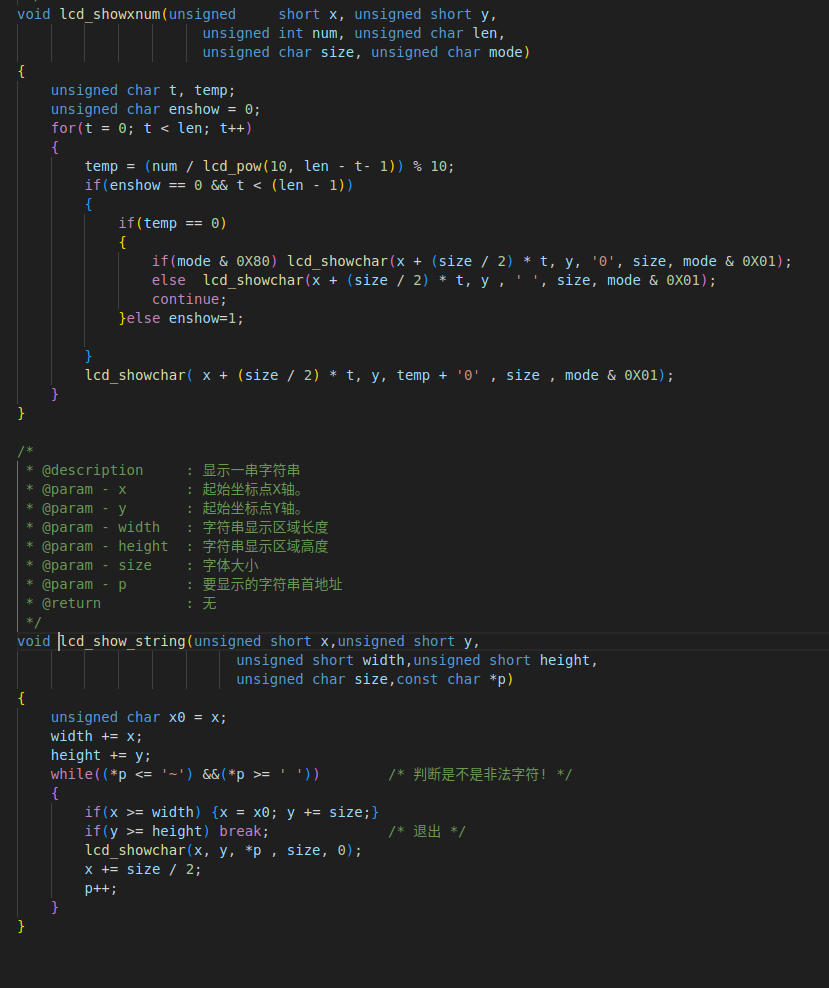The image size is (829, 988).
Task: Click the 'unsigned char t, temp;' declaration
Action: (143, 90)
